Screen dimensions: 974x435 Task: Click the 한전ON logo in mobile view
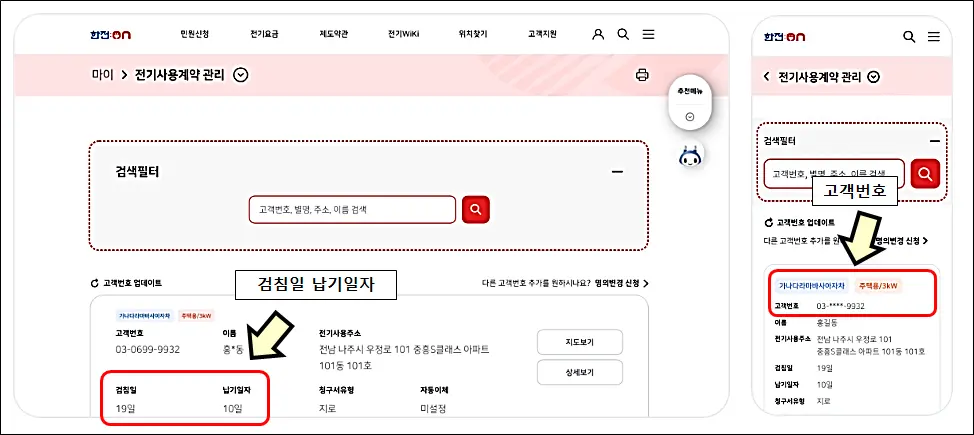coord(785,37)
